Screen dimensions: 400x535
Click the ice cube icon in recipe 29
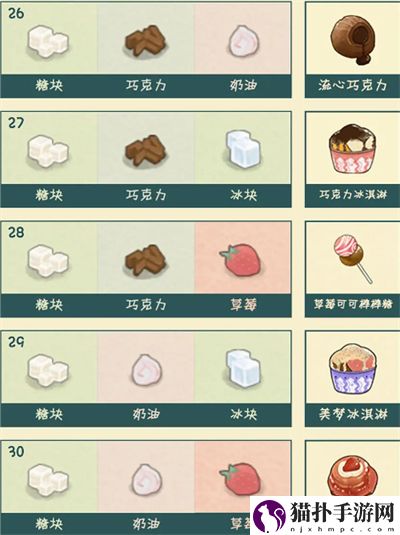click(243, 369)
